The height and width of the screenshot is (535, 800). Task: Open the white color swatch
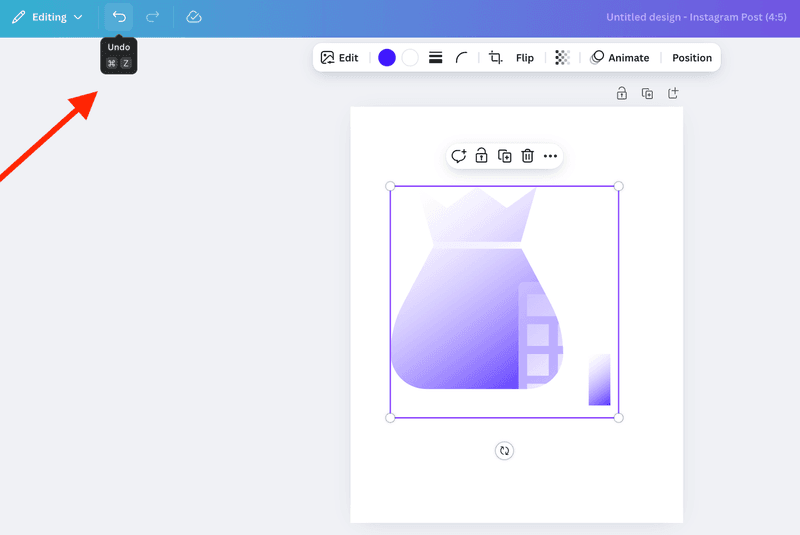(410, 58)
